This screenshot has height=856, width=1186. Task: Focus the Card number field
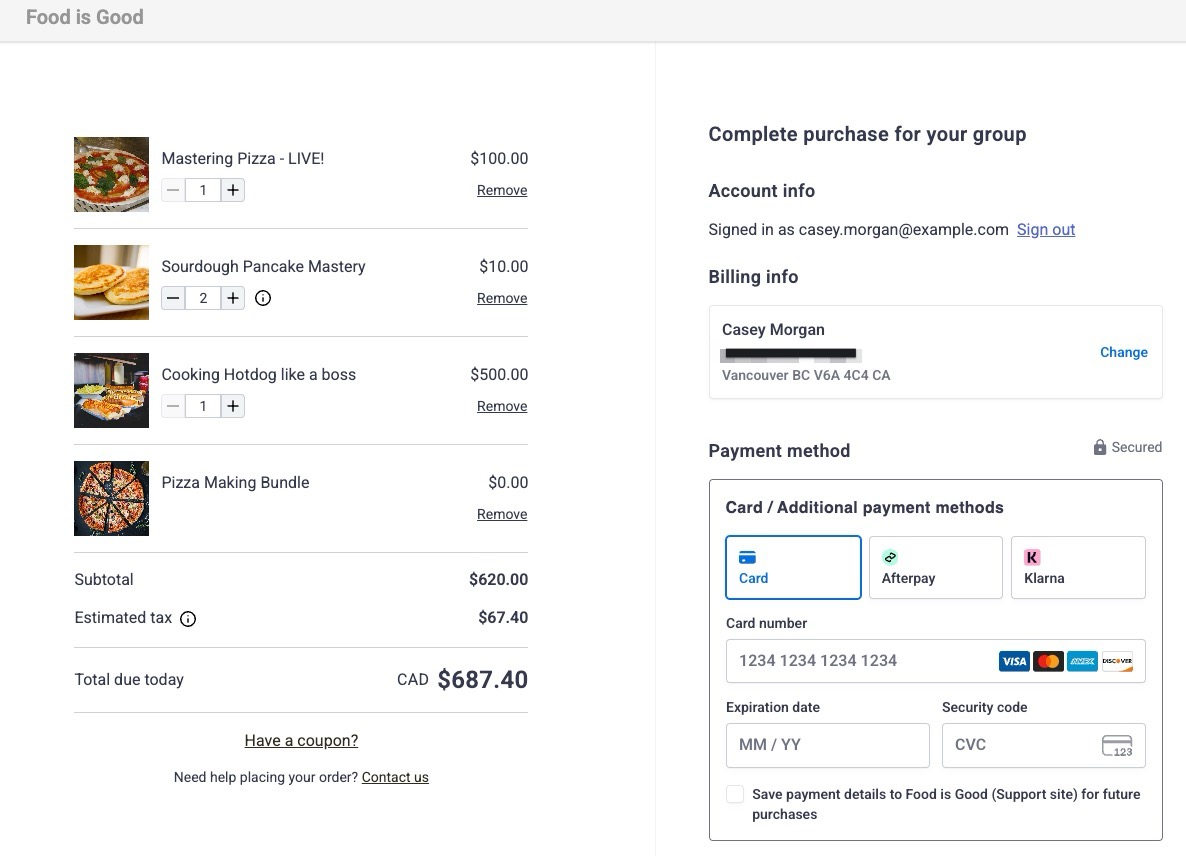point(935,661)
